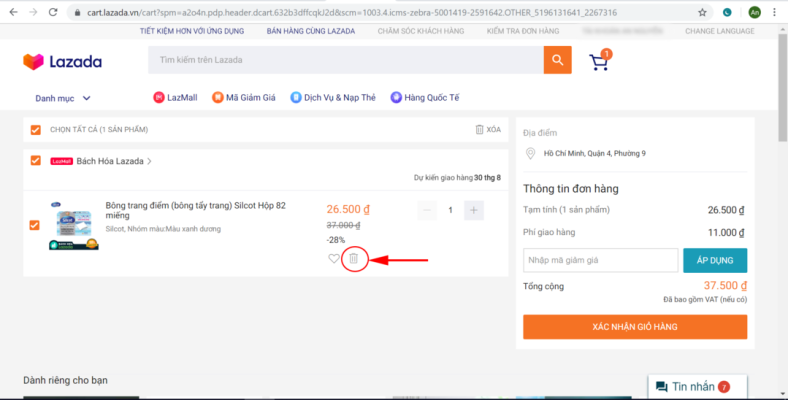Expand the Danh mục dropdown

[63, 98]
